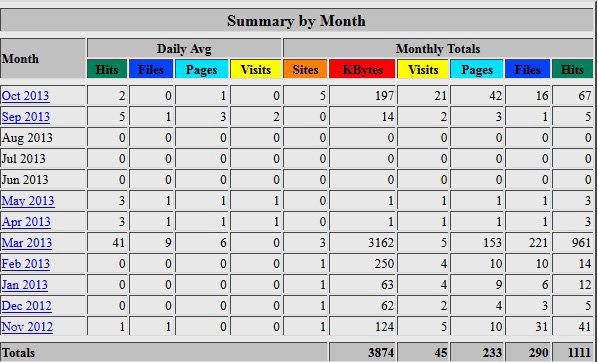Click the Feb 2013 KBytes value 250

coord(384,264)
